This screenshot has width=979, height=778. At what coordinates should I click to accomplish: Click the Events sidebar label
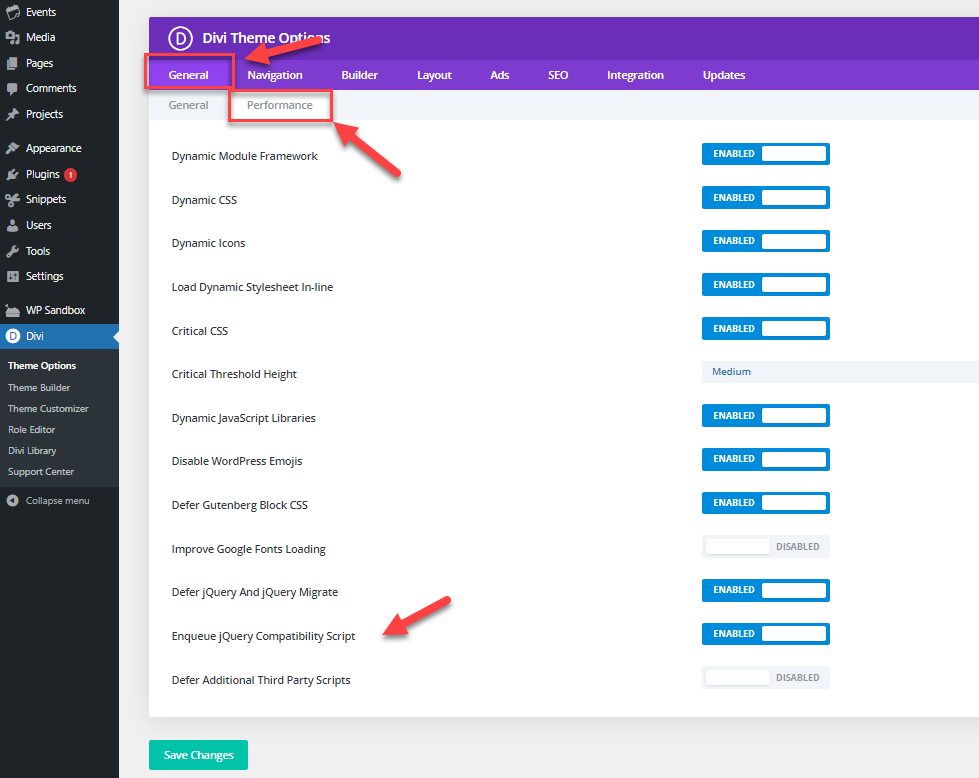click(x=41, y=12)
